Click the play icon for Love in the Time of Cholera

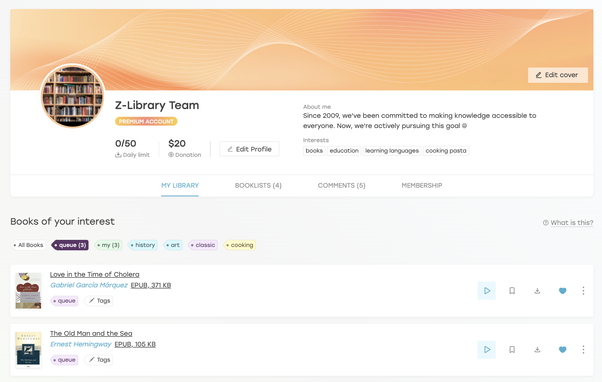(486, 291)
